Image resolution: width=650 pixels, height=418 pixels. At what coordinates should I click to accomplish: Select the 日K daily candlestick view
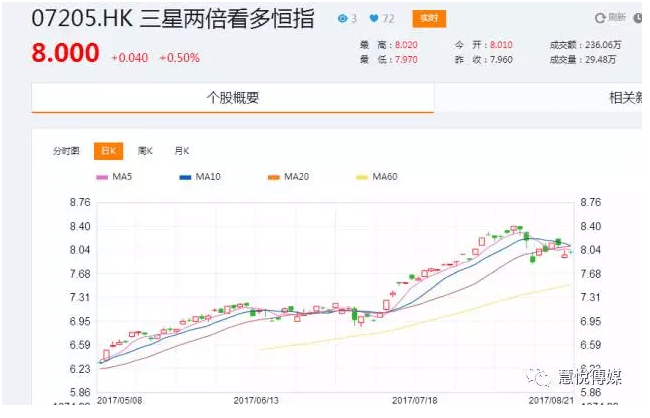[x=109, y=151]
